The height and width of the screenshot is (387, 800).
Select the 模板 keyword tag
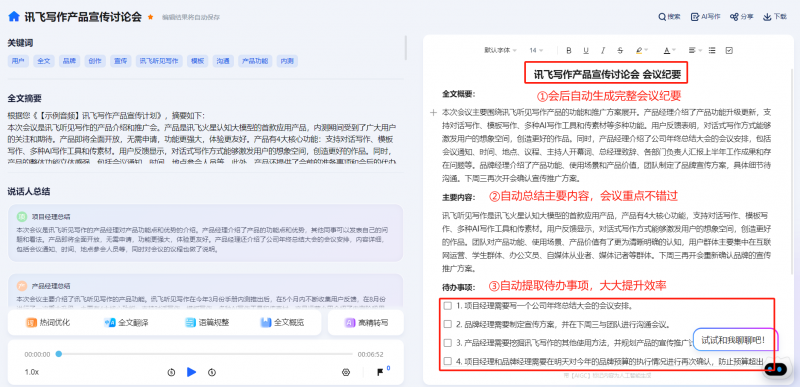[197, 61]
